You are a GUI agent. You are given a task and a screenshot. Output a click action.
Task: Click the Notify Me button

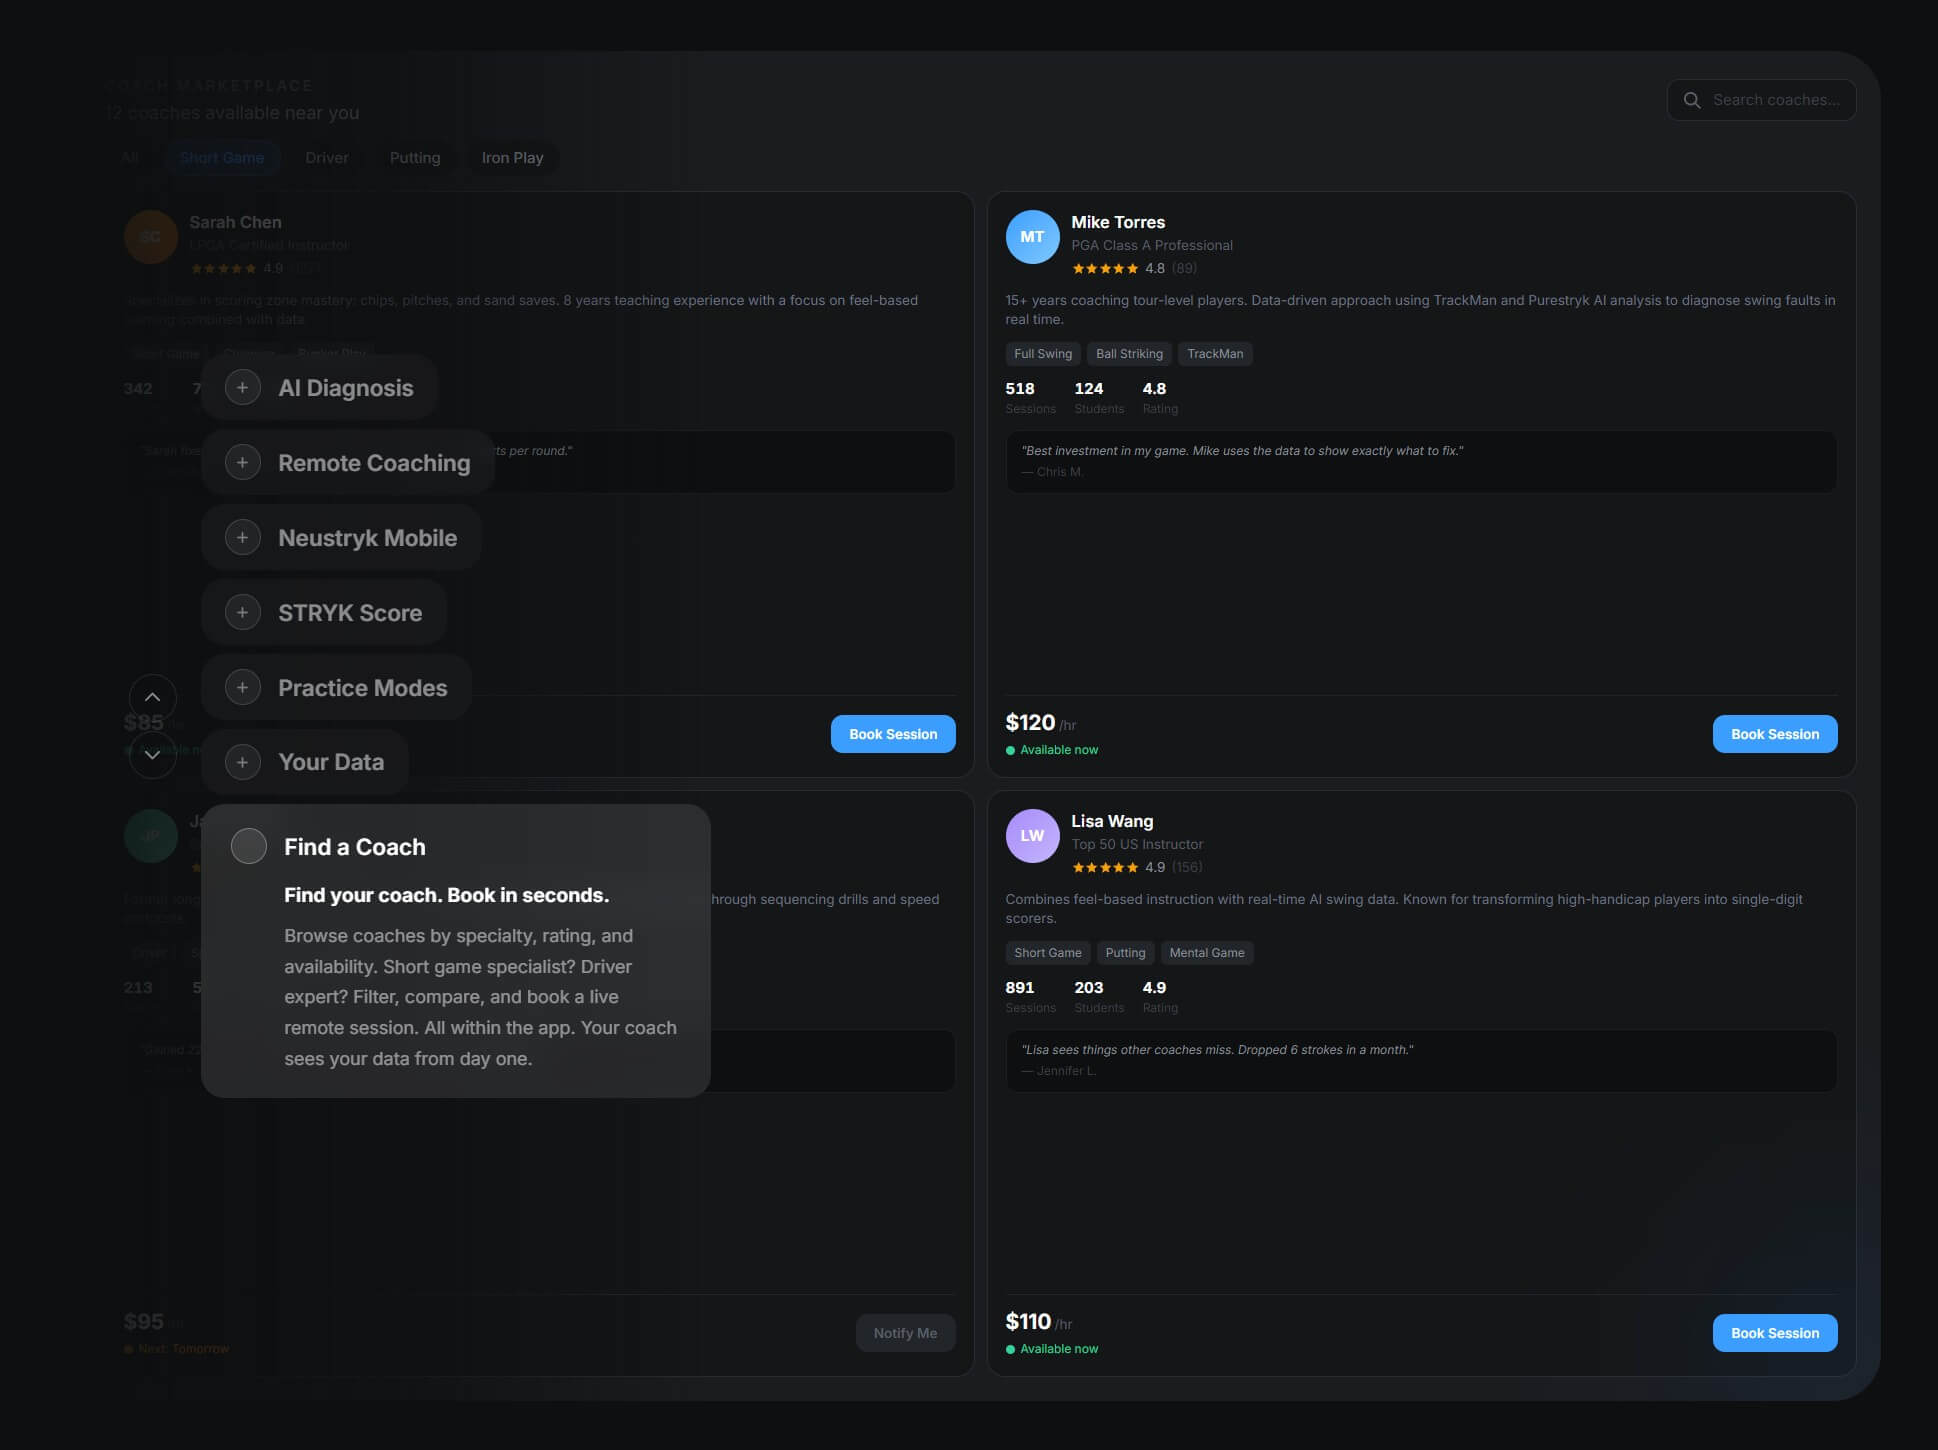click(x=905, y=1333)
